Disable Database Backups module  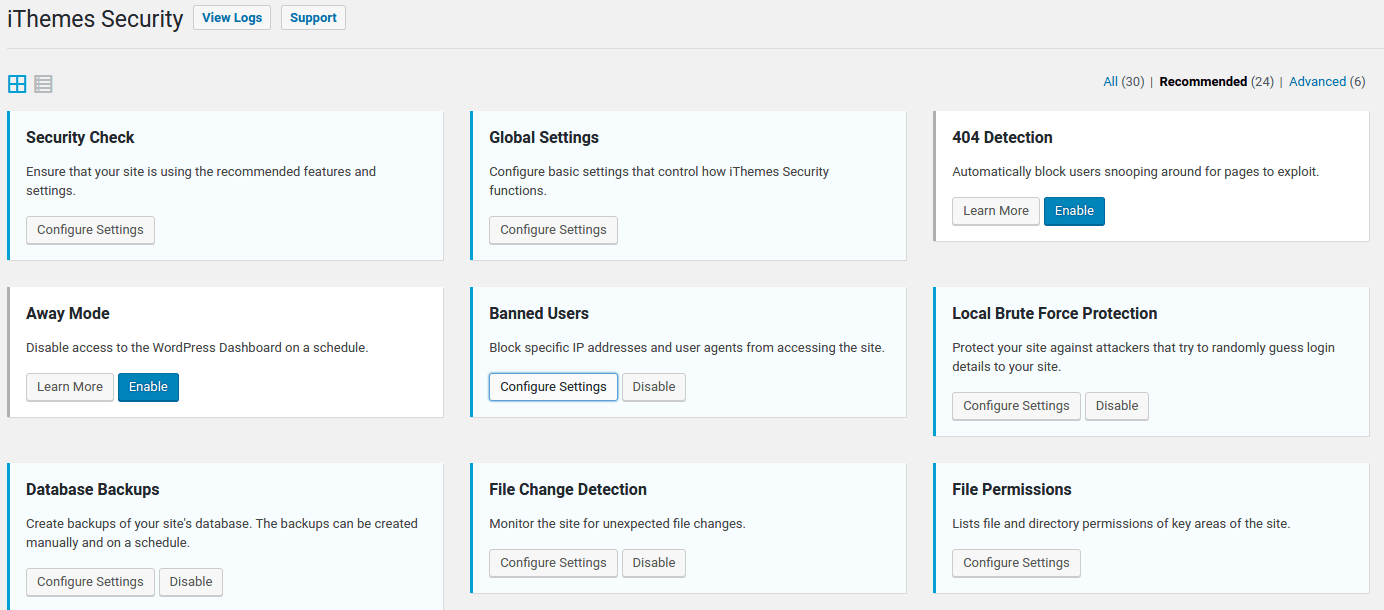(191, 582)
